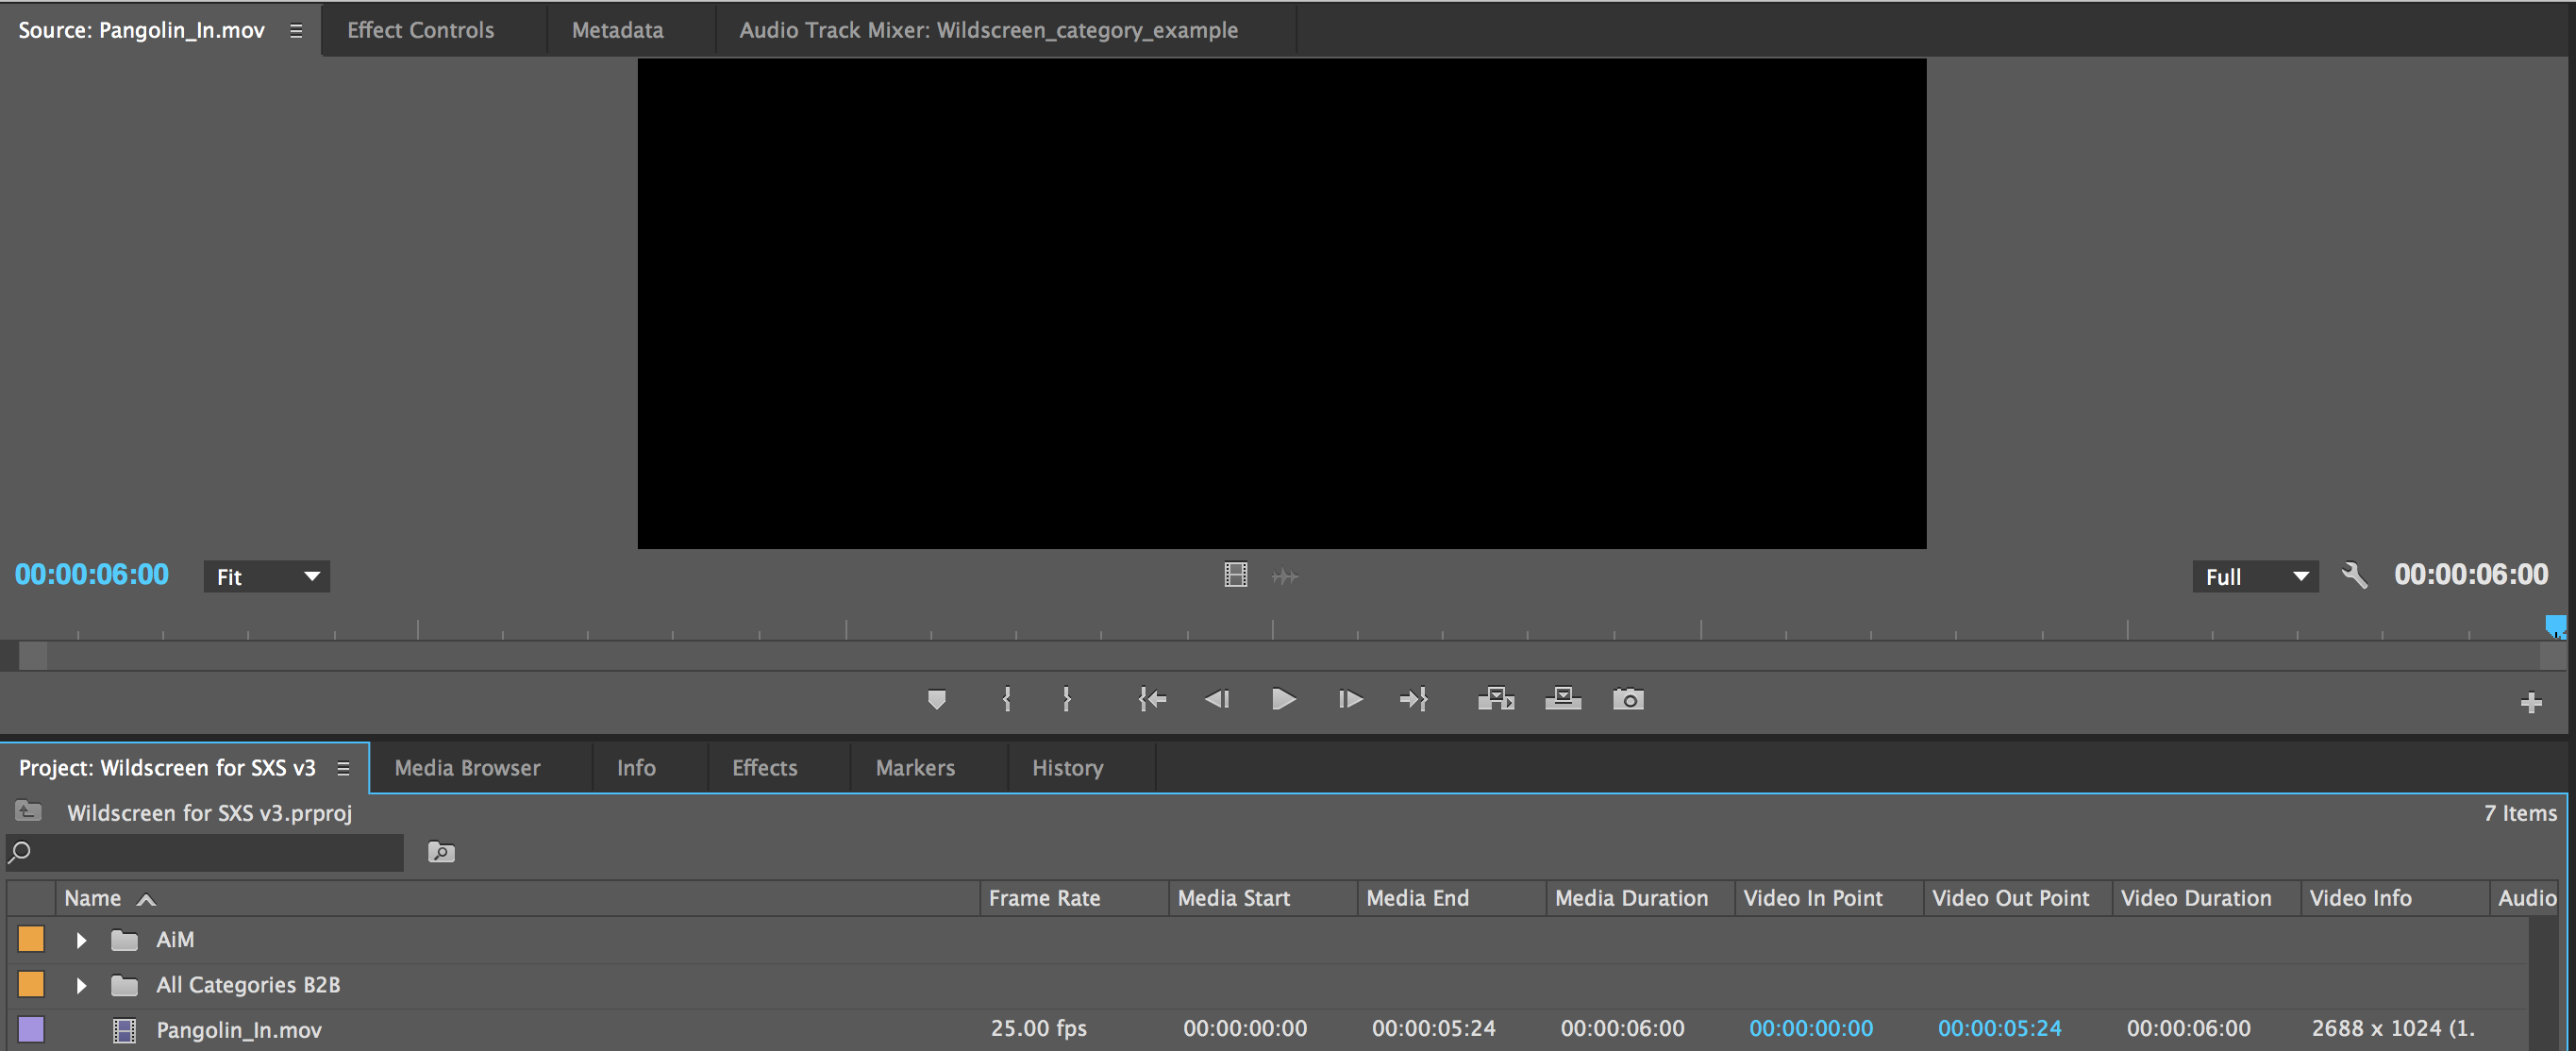Click the project bin navigate-up icon
Screen dimensions: 2576x1051
pyautogui.click(x=28, y=811)
